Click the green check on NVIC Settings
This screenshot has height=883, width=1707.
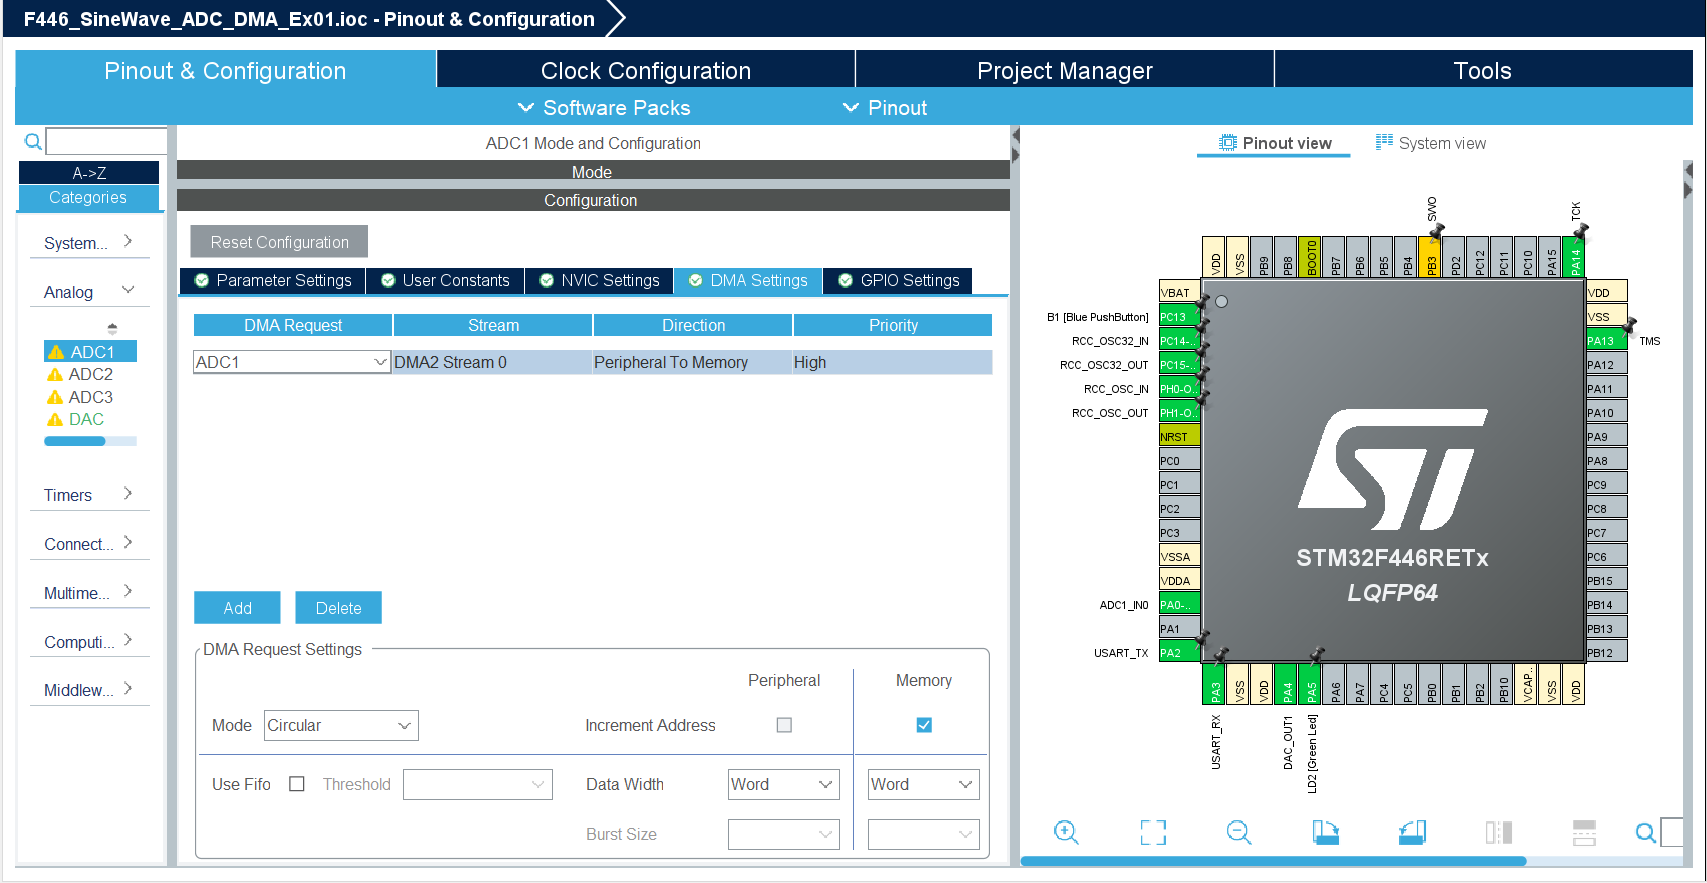(547, 280)
